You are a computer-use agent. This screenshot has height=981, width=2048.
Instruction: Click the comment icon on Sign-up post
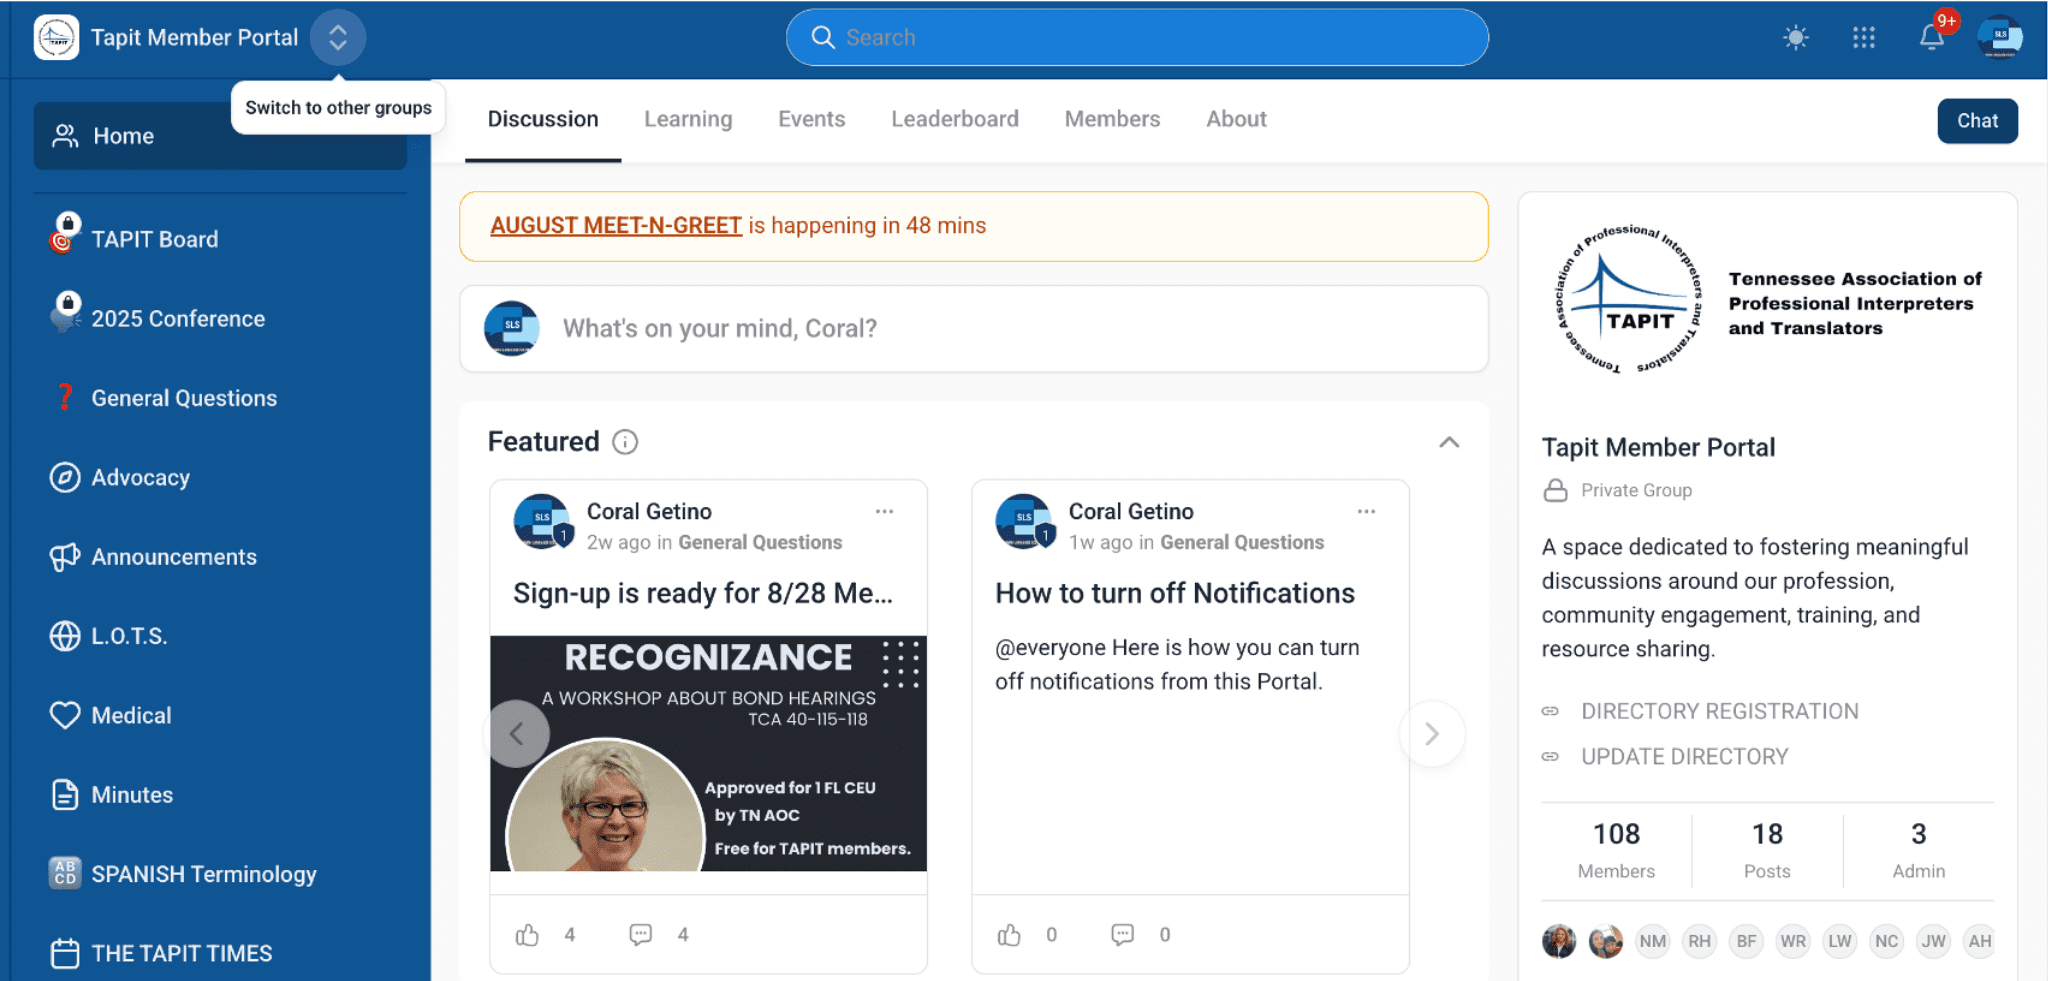[x=640, y=935]
